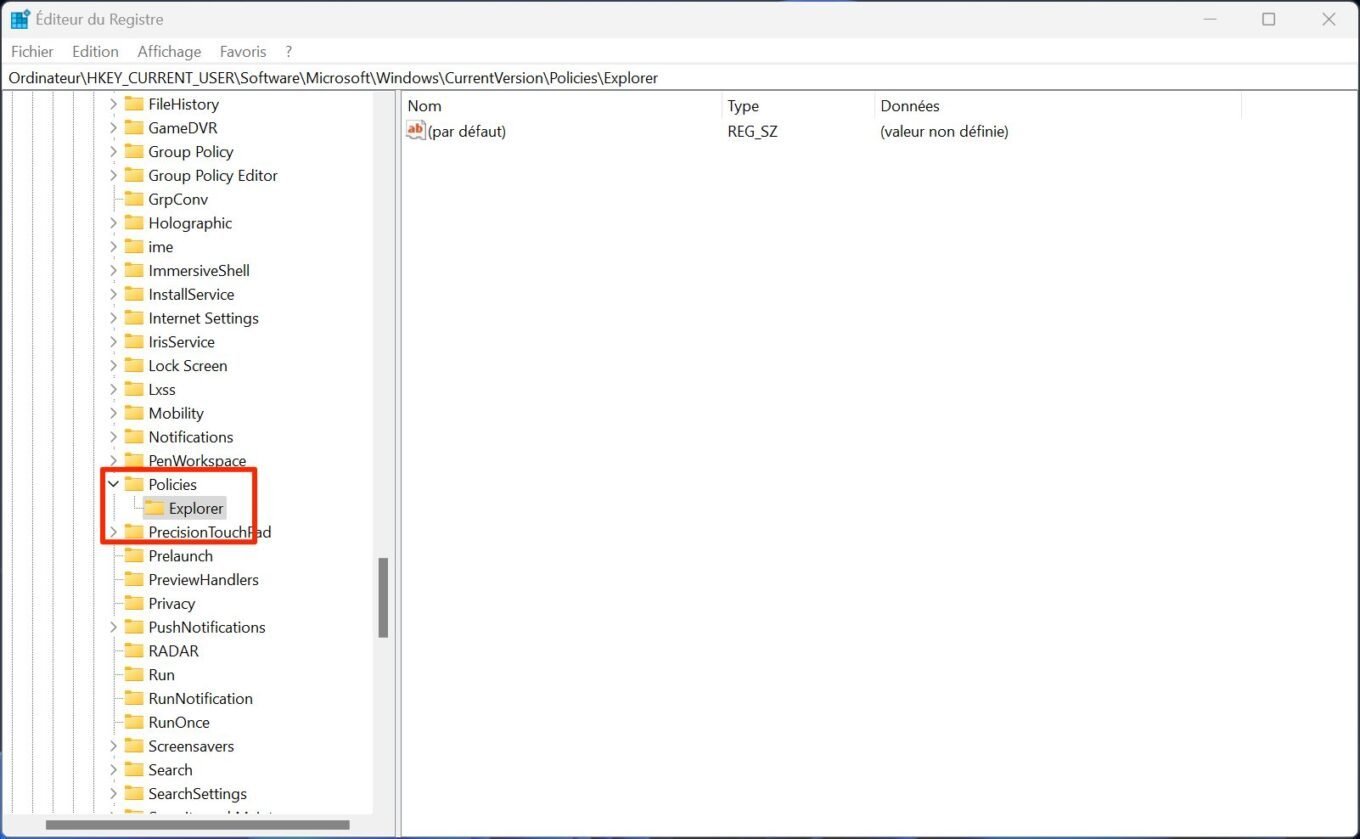Select the PenWorkspace key label
1360x839 pixels.
197,461
